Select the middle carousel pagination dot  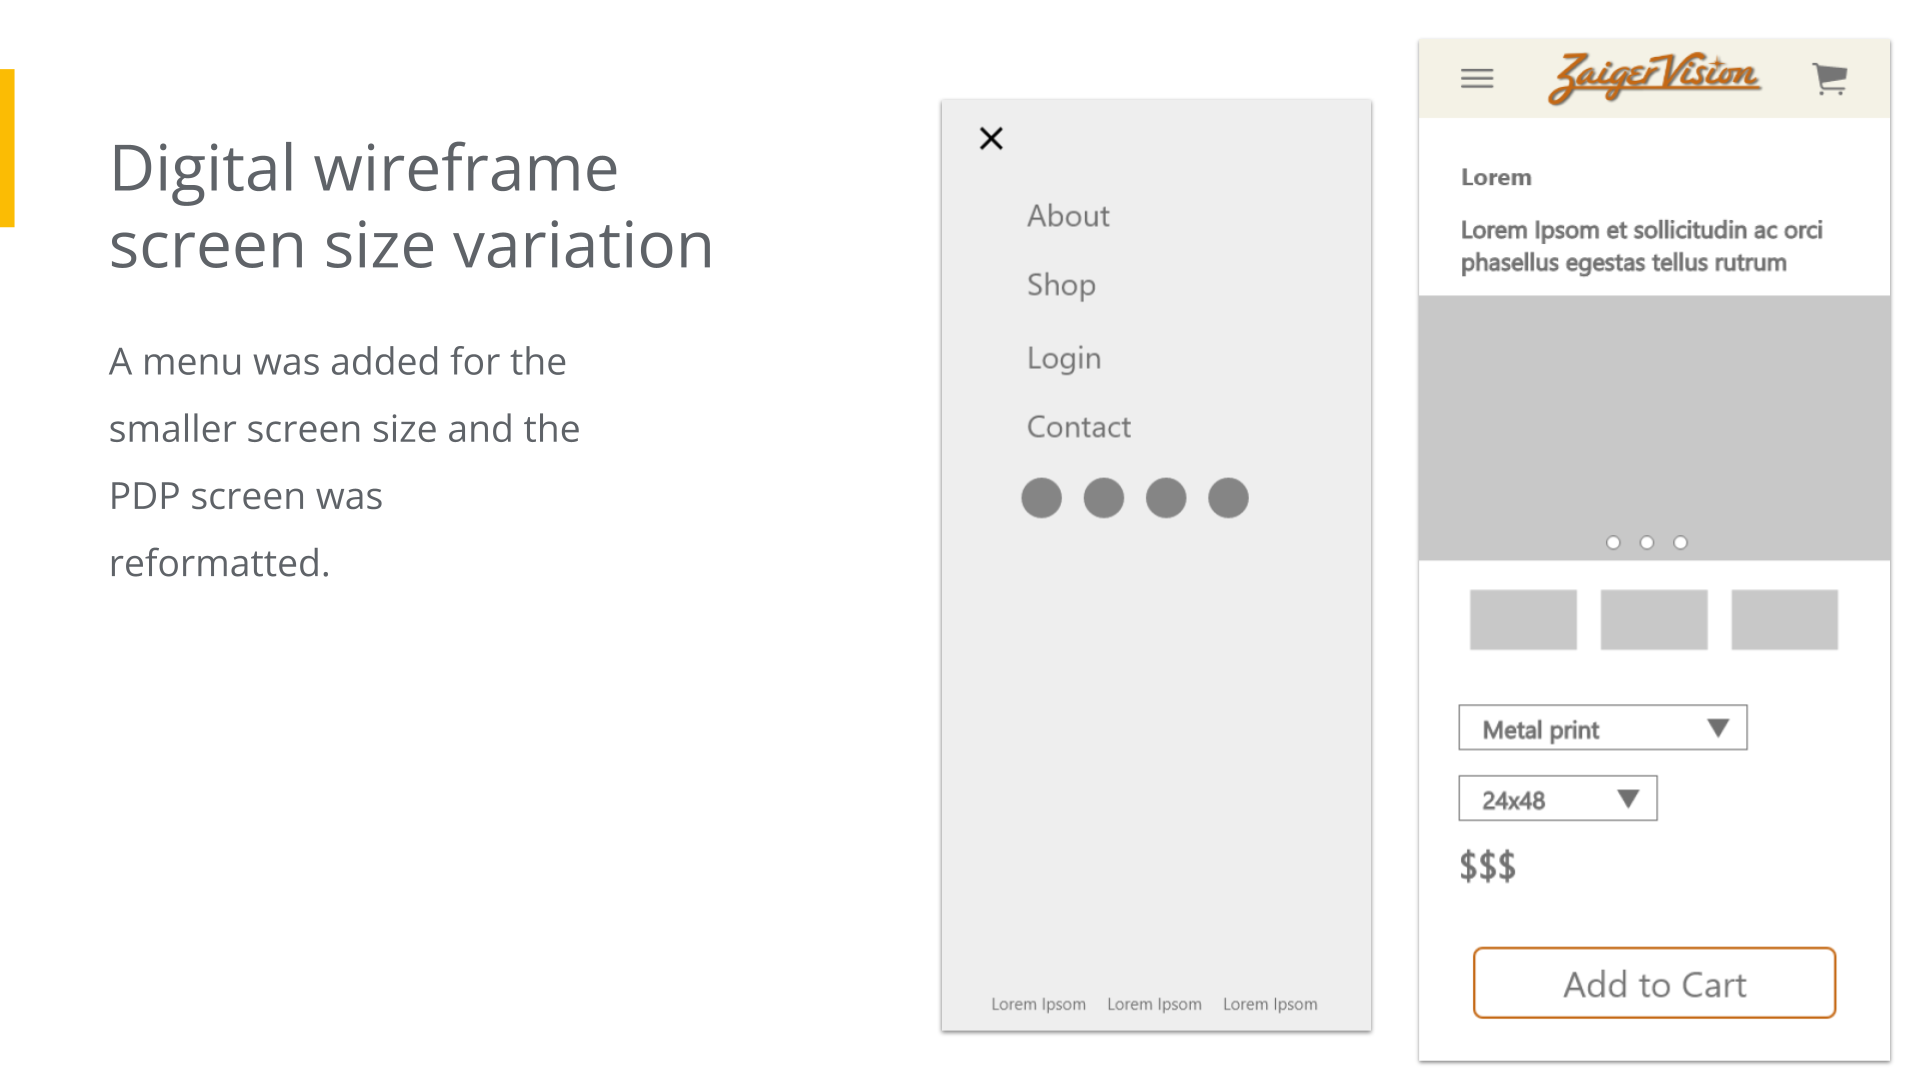1647,543
